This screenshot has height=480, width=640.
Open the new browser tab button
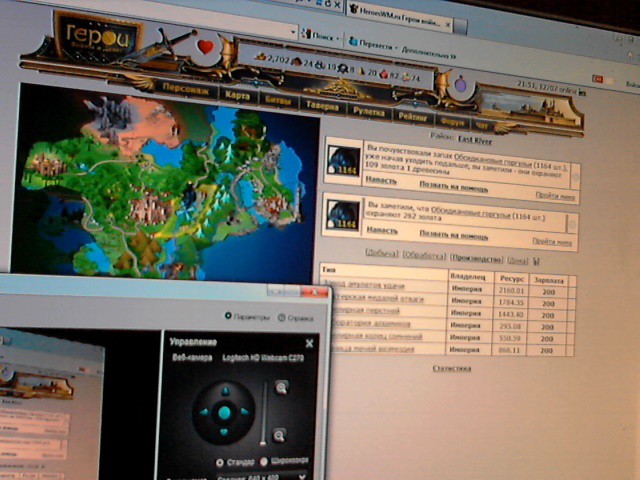[460, 26]
